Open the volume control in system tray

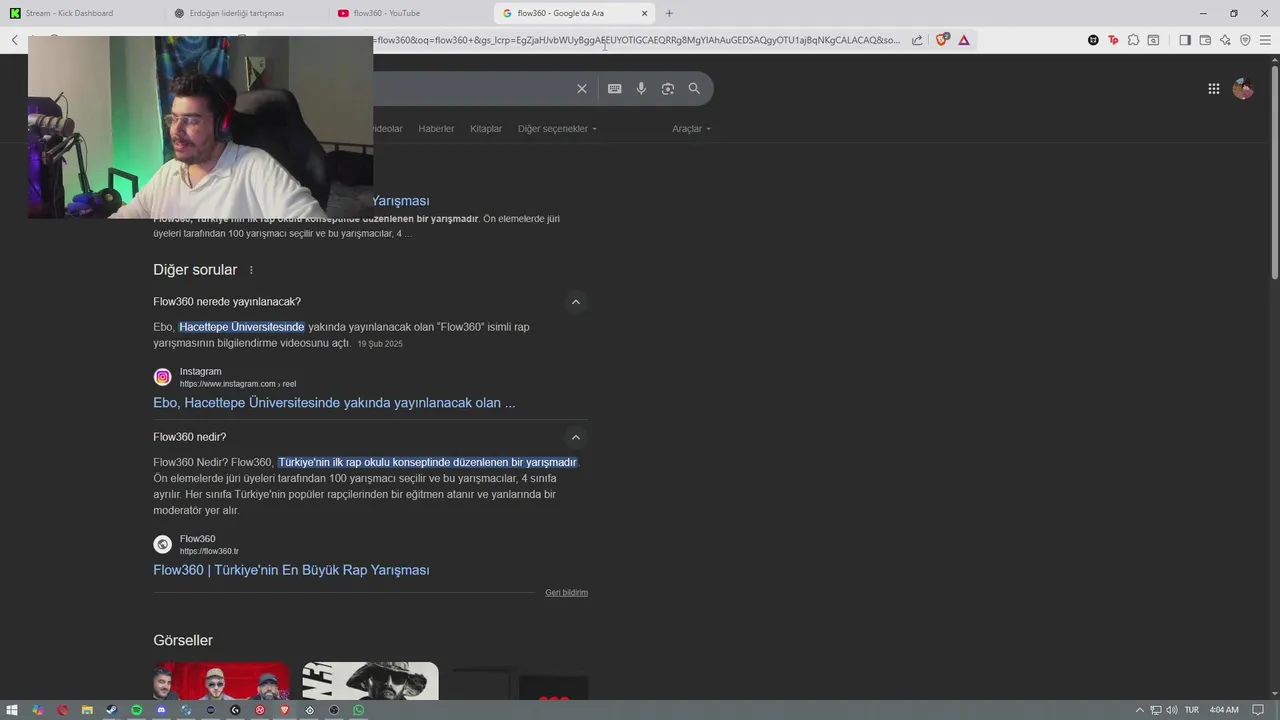point(1172,710)
